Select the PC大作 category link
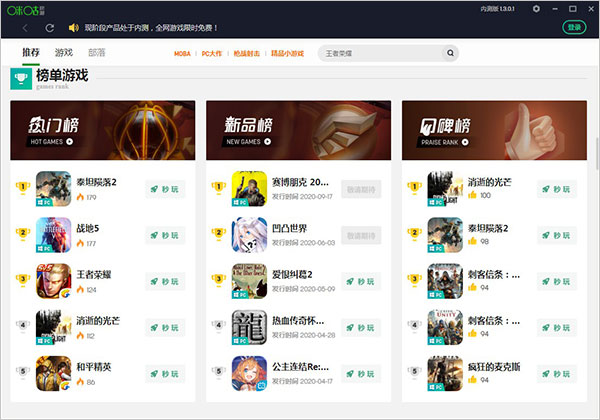Viewport: 600px width, 420px height. click(212, 54)
